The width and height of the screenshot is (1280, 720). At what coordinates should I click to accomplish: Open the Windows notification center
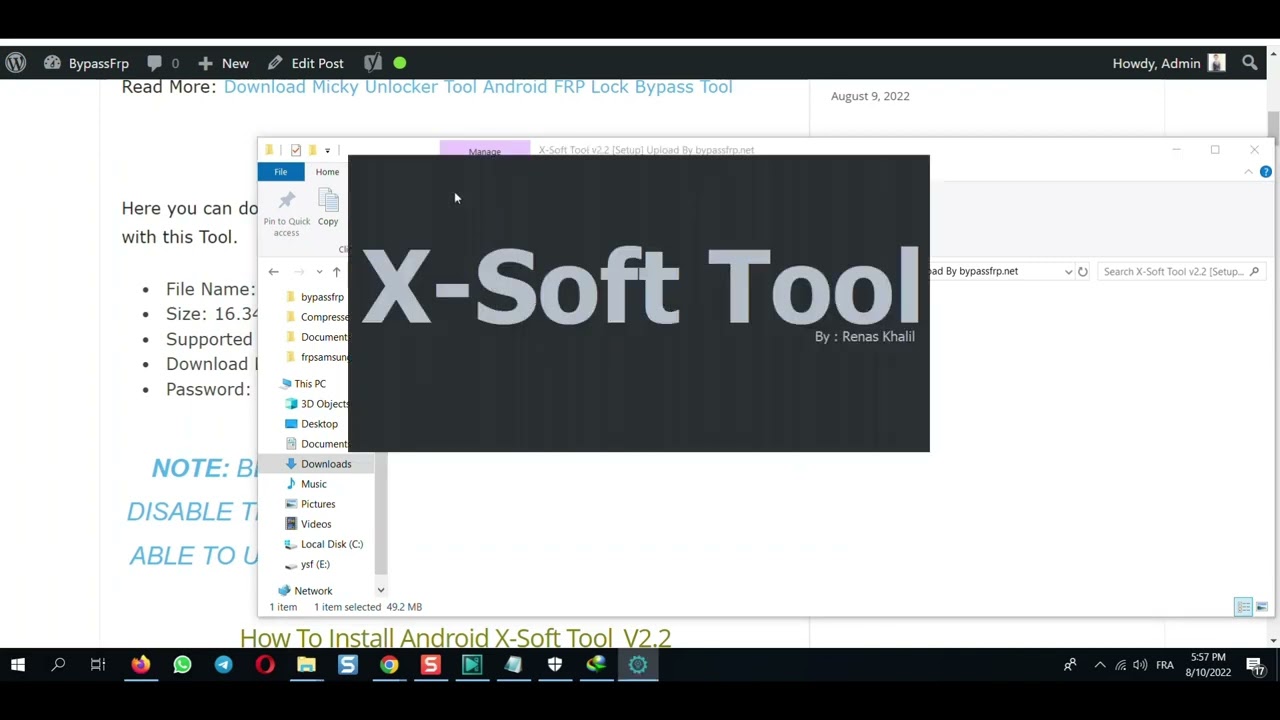(x=1256, y=665)
